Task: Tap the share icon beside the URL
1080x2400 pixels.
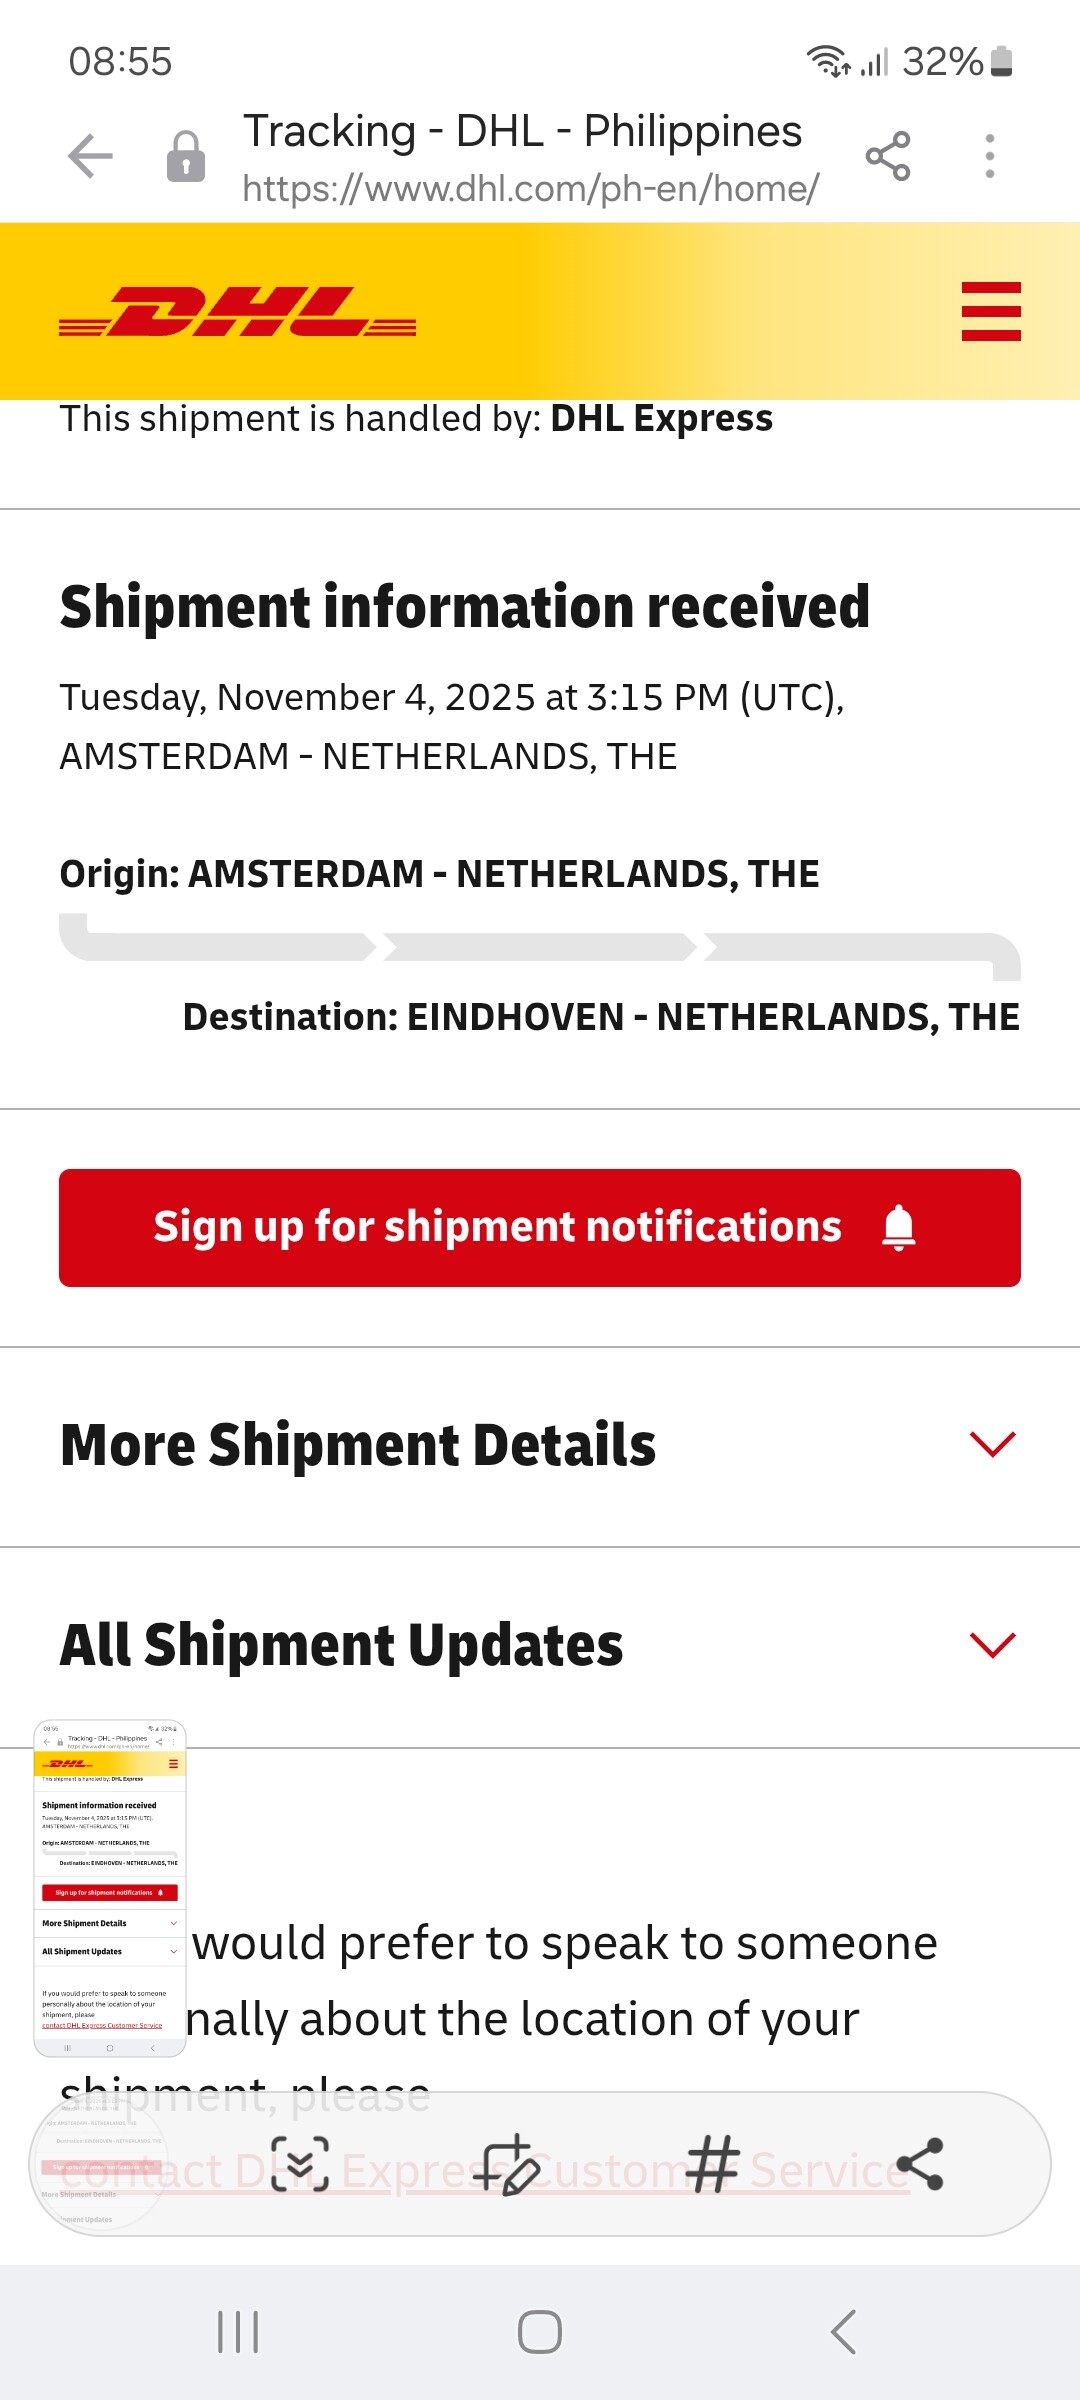Action: click(888, 156)
